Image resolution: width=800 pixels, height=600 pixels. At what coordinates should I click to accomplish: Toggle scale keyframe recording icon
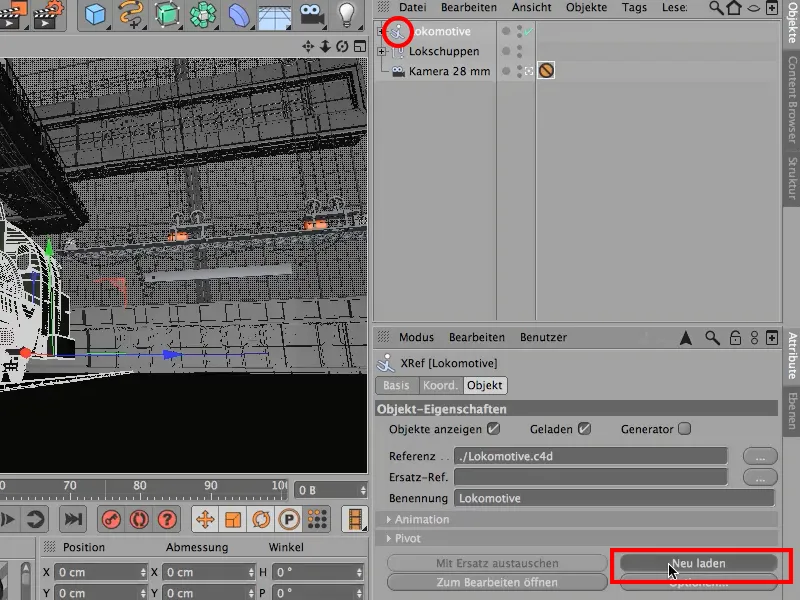(x=233, y=519)
